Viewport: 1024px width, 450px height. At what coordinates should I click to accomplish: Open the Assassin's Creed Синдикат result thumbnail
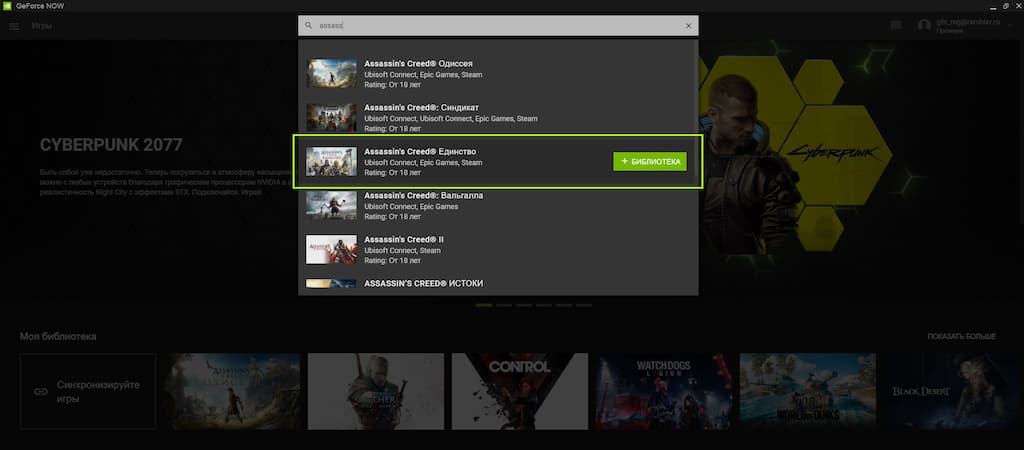coord(331,118)
